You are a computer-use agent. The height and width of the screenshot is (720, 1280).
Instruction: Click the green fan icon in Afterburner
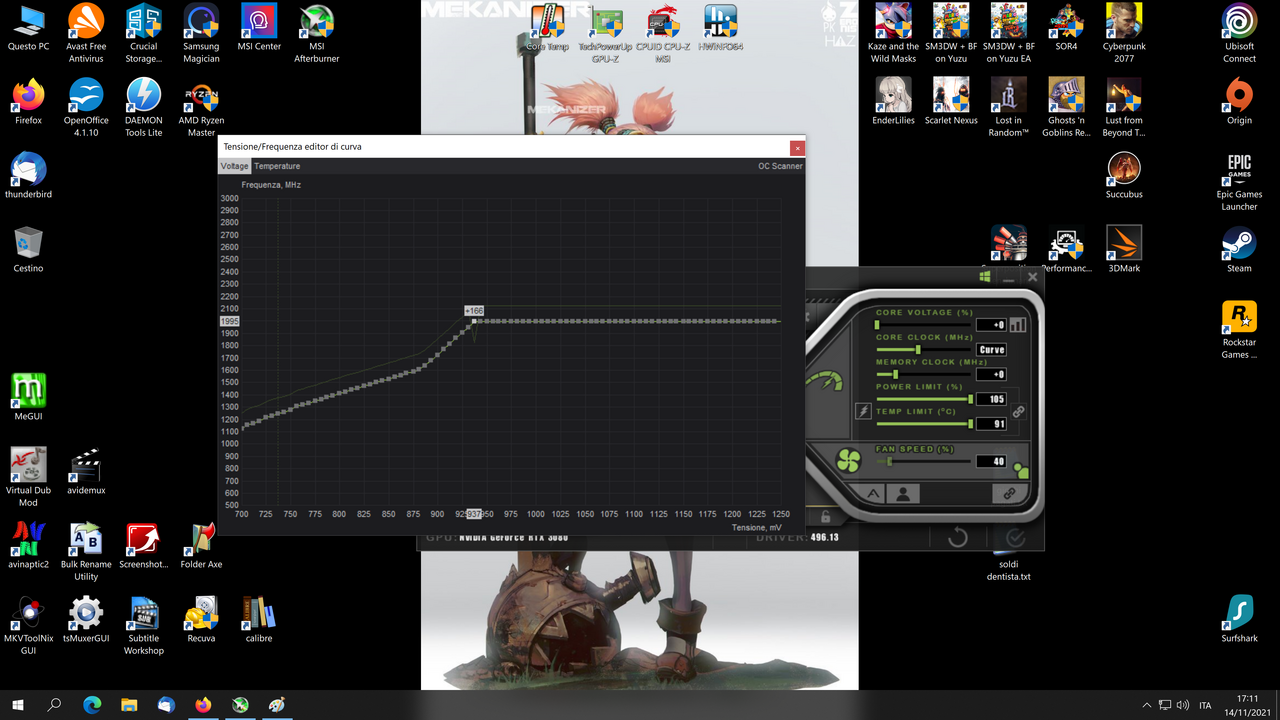(x=849, y=461)
